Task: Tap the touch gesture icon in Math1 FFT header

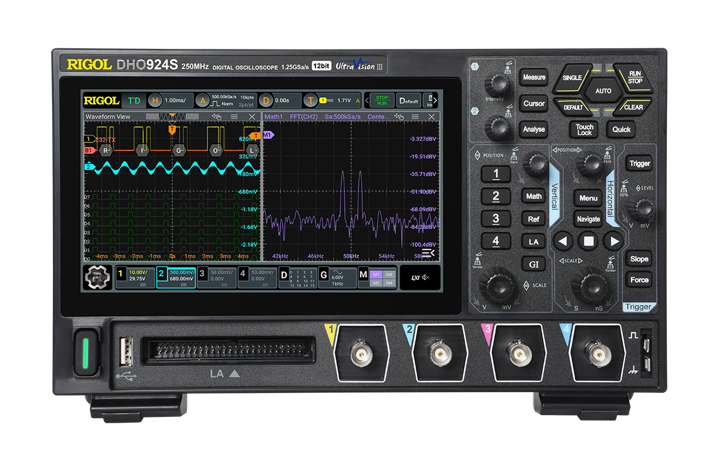Action: click(x=398, y=117)
